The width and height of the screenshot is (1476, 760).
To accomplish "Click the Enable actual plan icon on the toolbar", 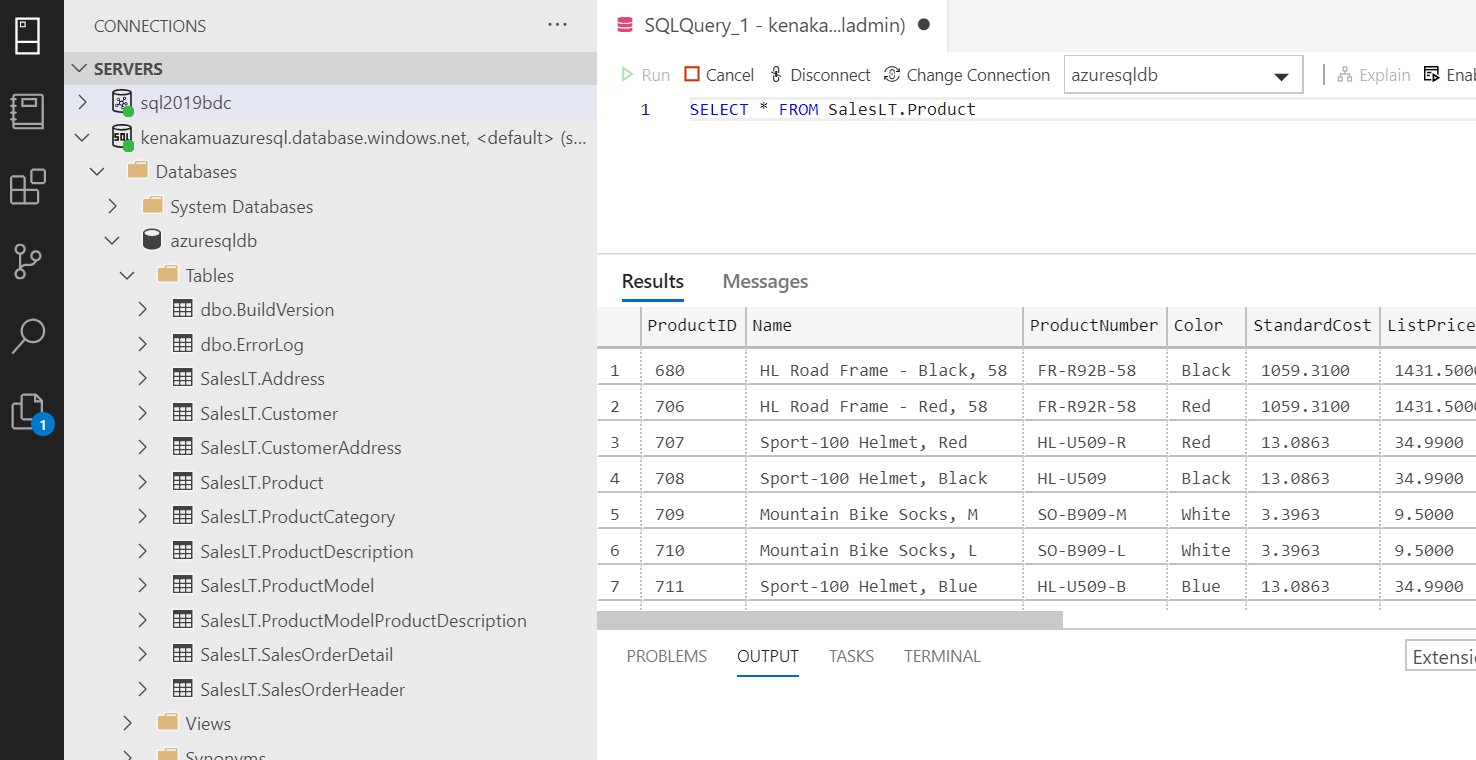I will coord(1432,74).
